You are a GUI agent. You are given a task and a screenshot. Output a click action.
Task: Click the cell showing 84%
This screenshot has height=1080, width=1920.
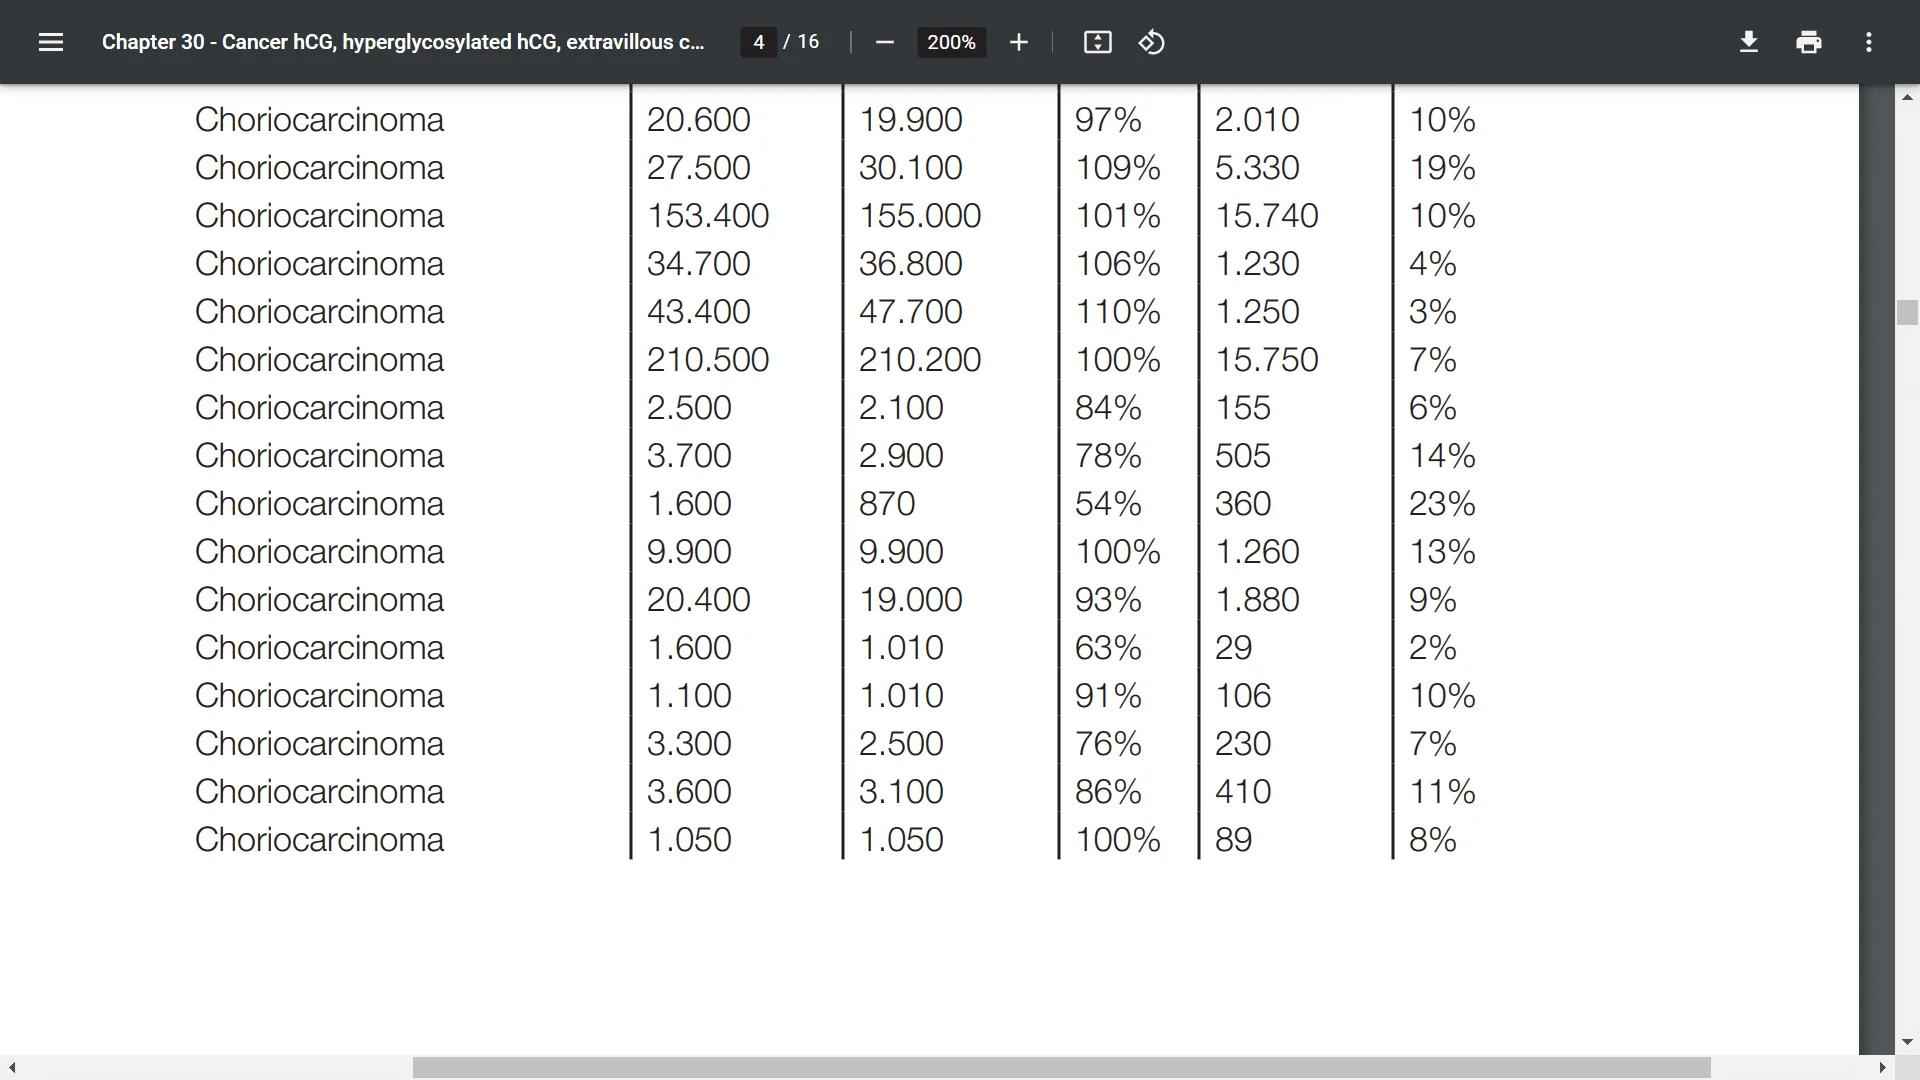[x=1108, y=407]
